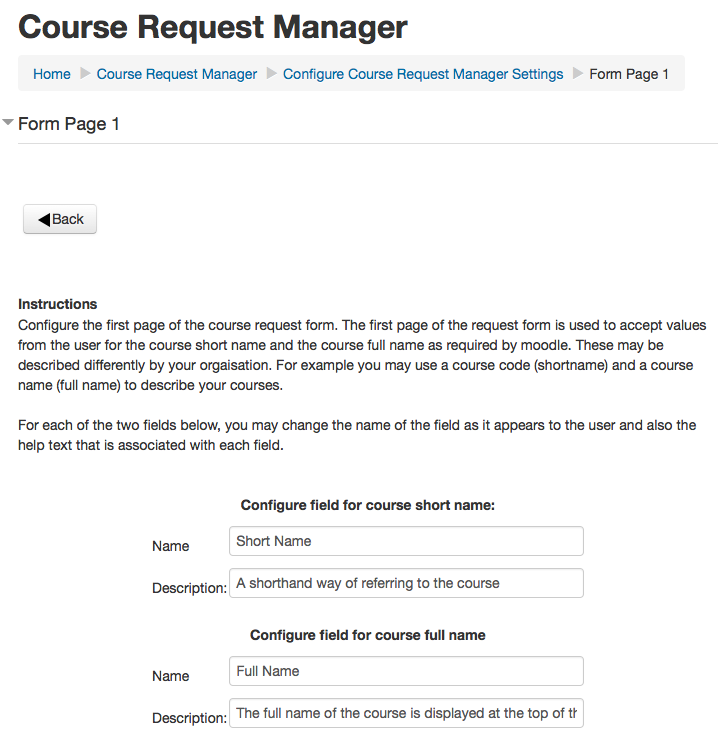Open the Course Request Manager breadcrumb link

pyautogui.click(x=177, y=74)
